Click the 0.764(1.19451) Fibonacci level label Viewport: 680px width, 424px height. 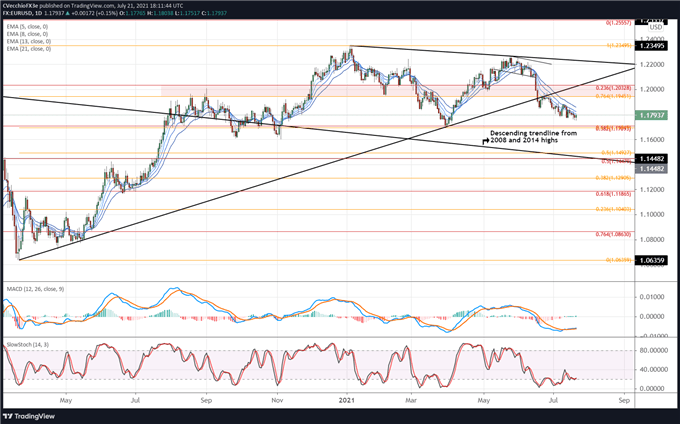(613, 96)
